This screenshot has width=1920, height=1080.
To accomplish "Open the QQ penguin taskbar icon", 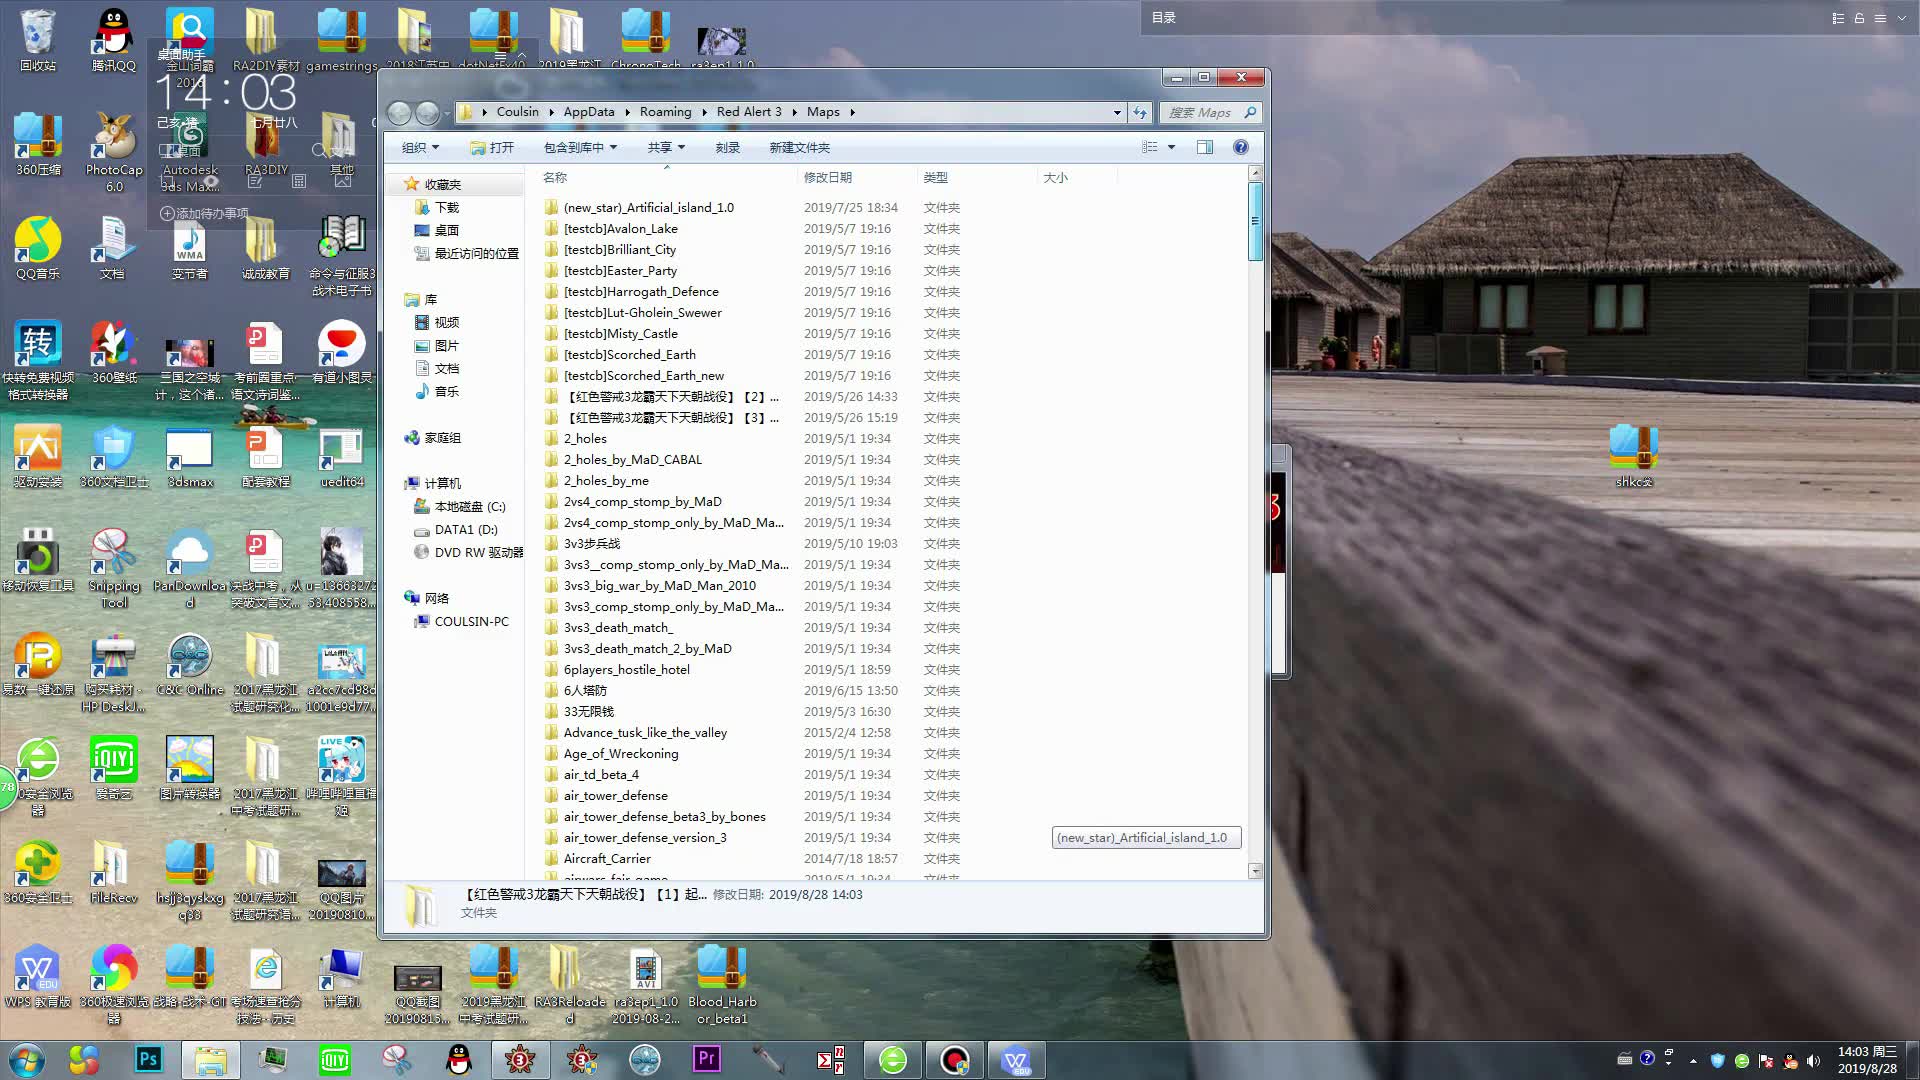I will tap(459, 1059).
